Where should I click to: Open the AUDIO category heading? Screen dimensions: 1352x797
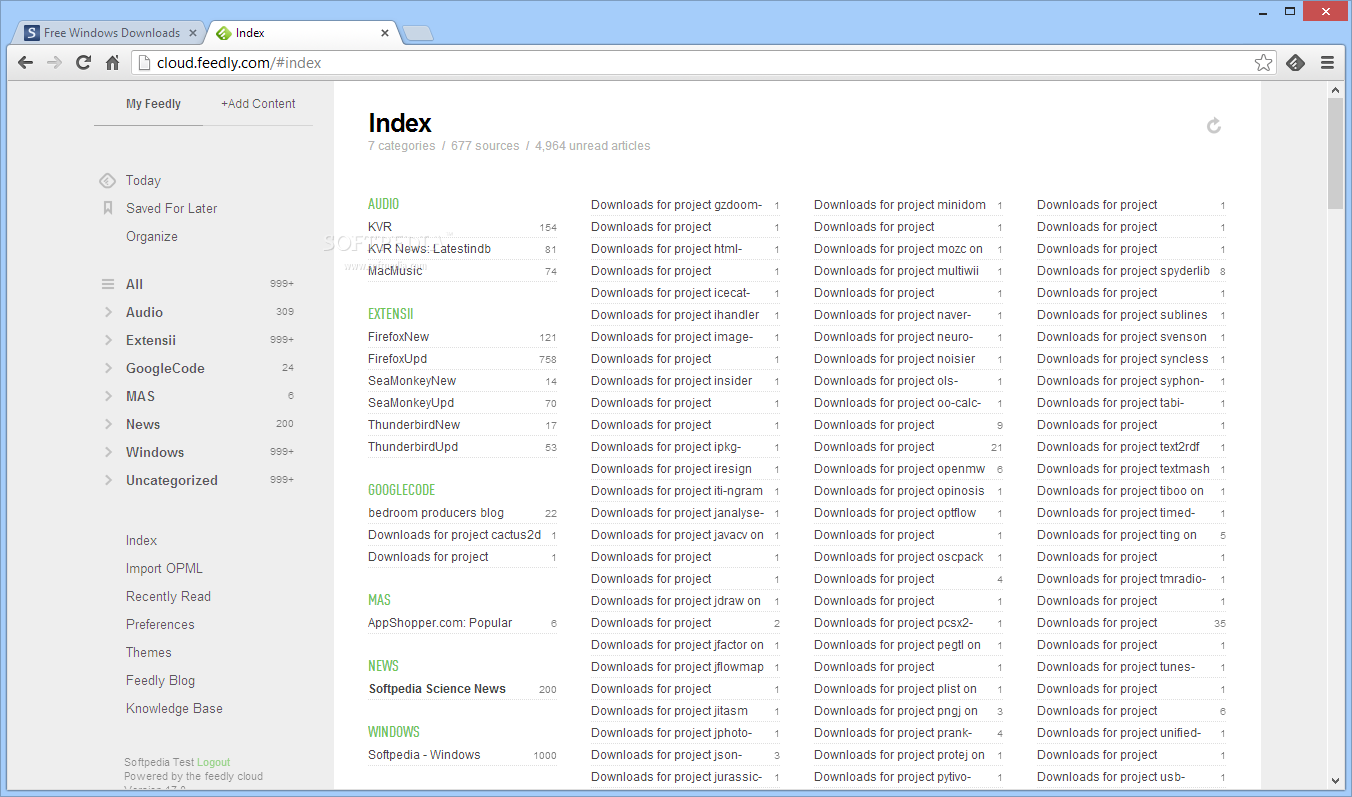click(x=383, y=204)
